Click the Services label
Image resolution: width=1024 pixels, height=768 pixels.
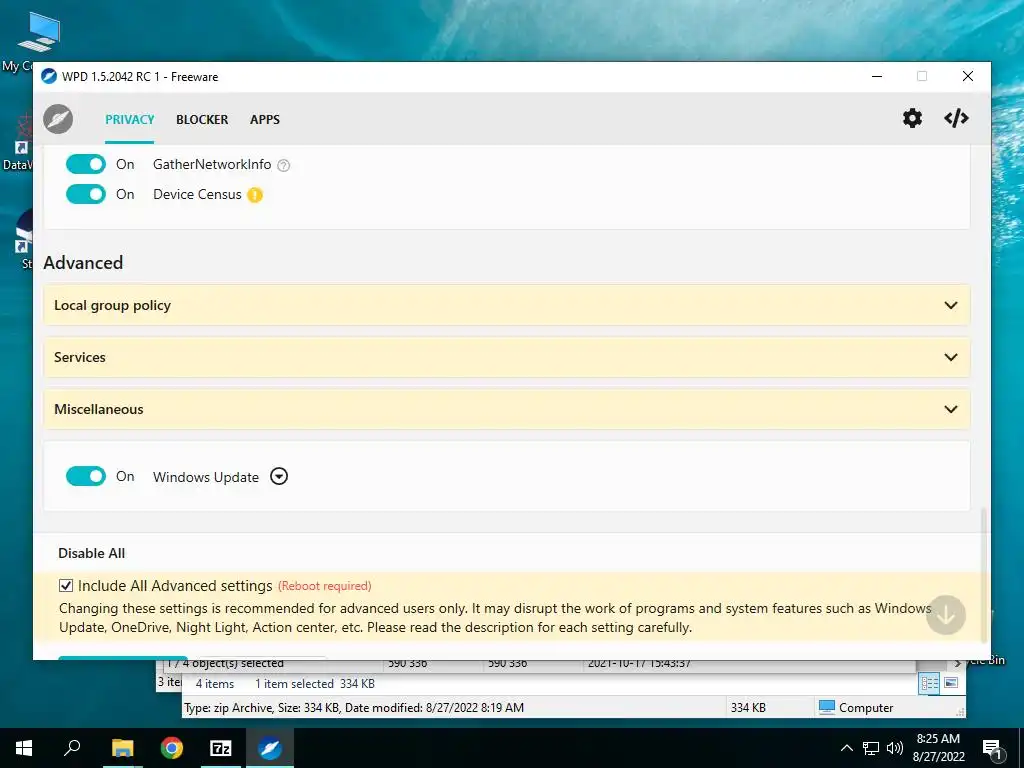(80, 357)
